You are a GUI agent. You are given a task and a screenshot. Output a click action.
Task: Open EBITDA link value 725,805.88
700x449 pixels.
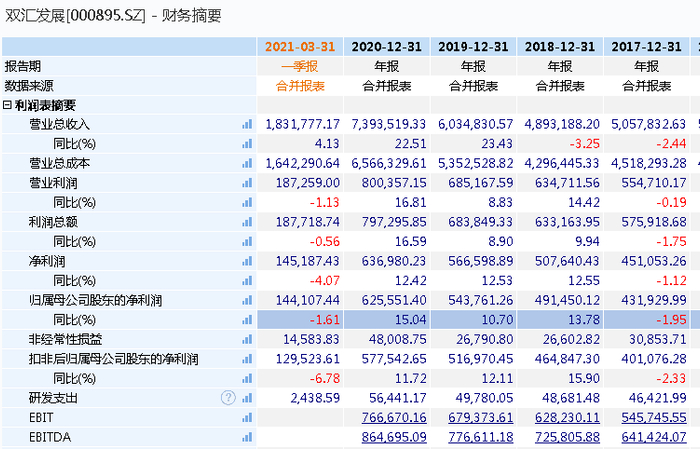pyautogui.click(x=567, y=437)
